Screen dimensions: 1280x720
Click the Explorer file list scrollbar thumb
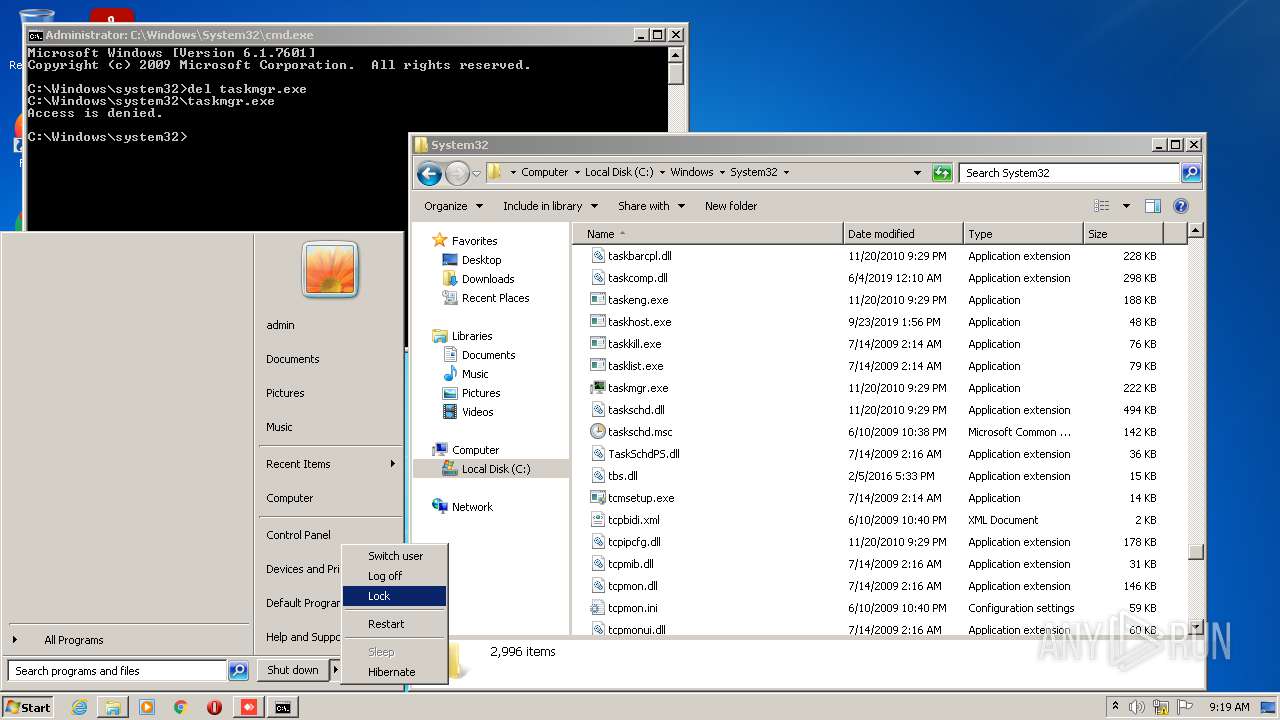[1196, 551]
